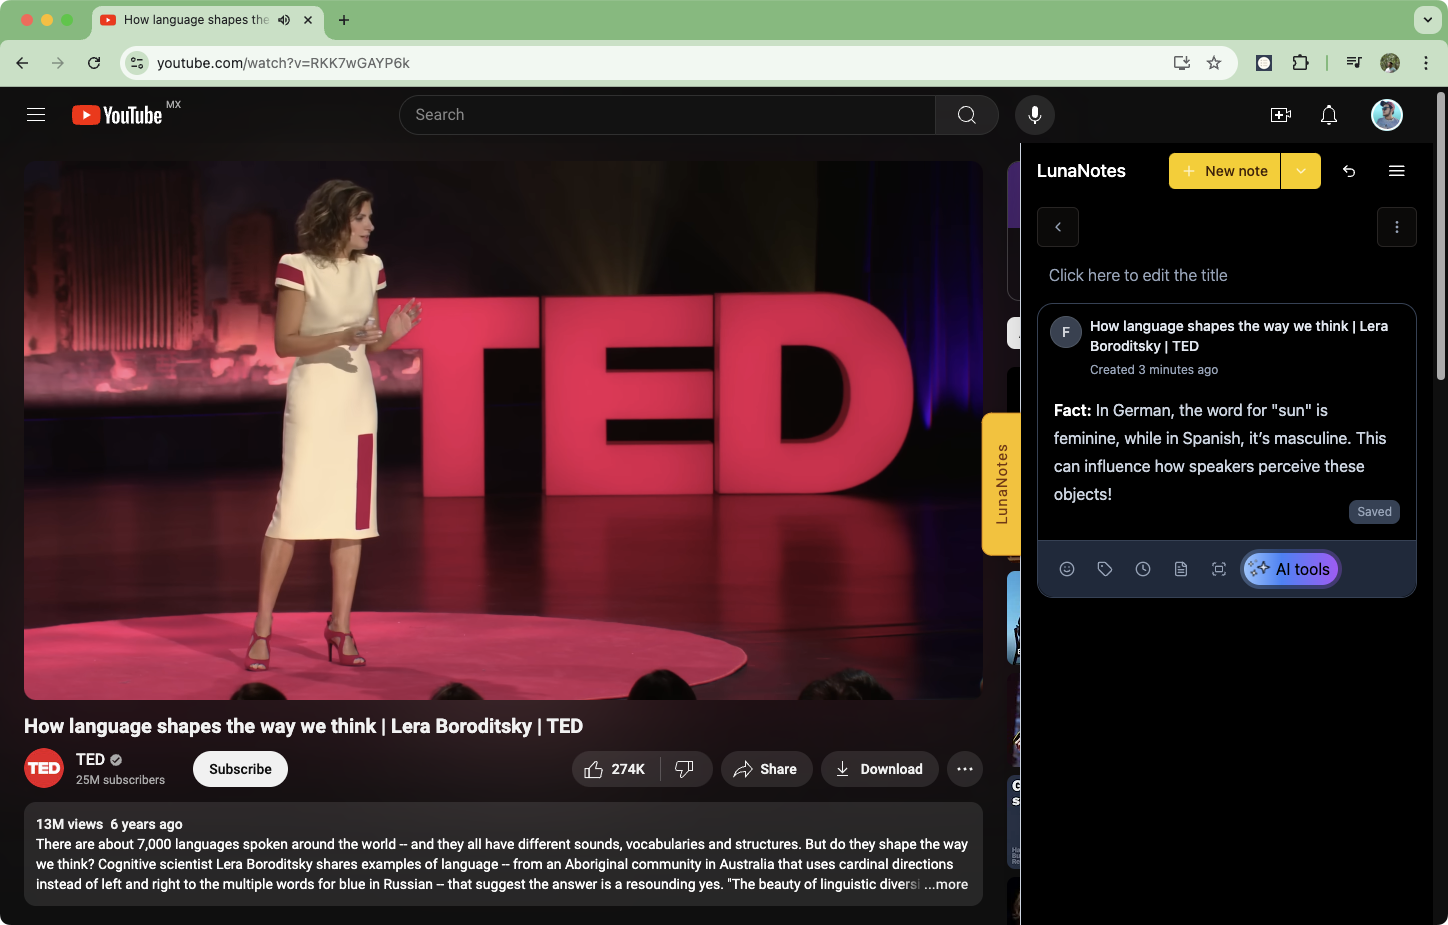The height and width of the screenshot is (925, 1448).
Task: Collapse the LunaNotes side tab
Action: (1001, 484)
